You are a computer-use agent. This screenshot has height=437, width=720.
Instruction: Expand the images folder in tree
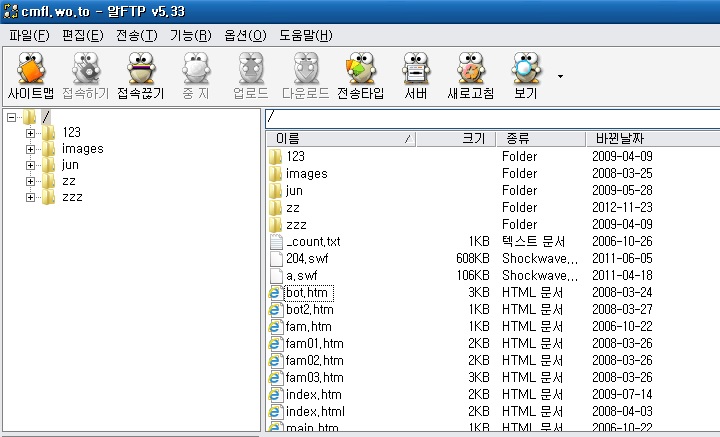[30, 149]
